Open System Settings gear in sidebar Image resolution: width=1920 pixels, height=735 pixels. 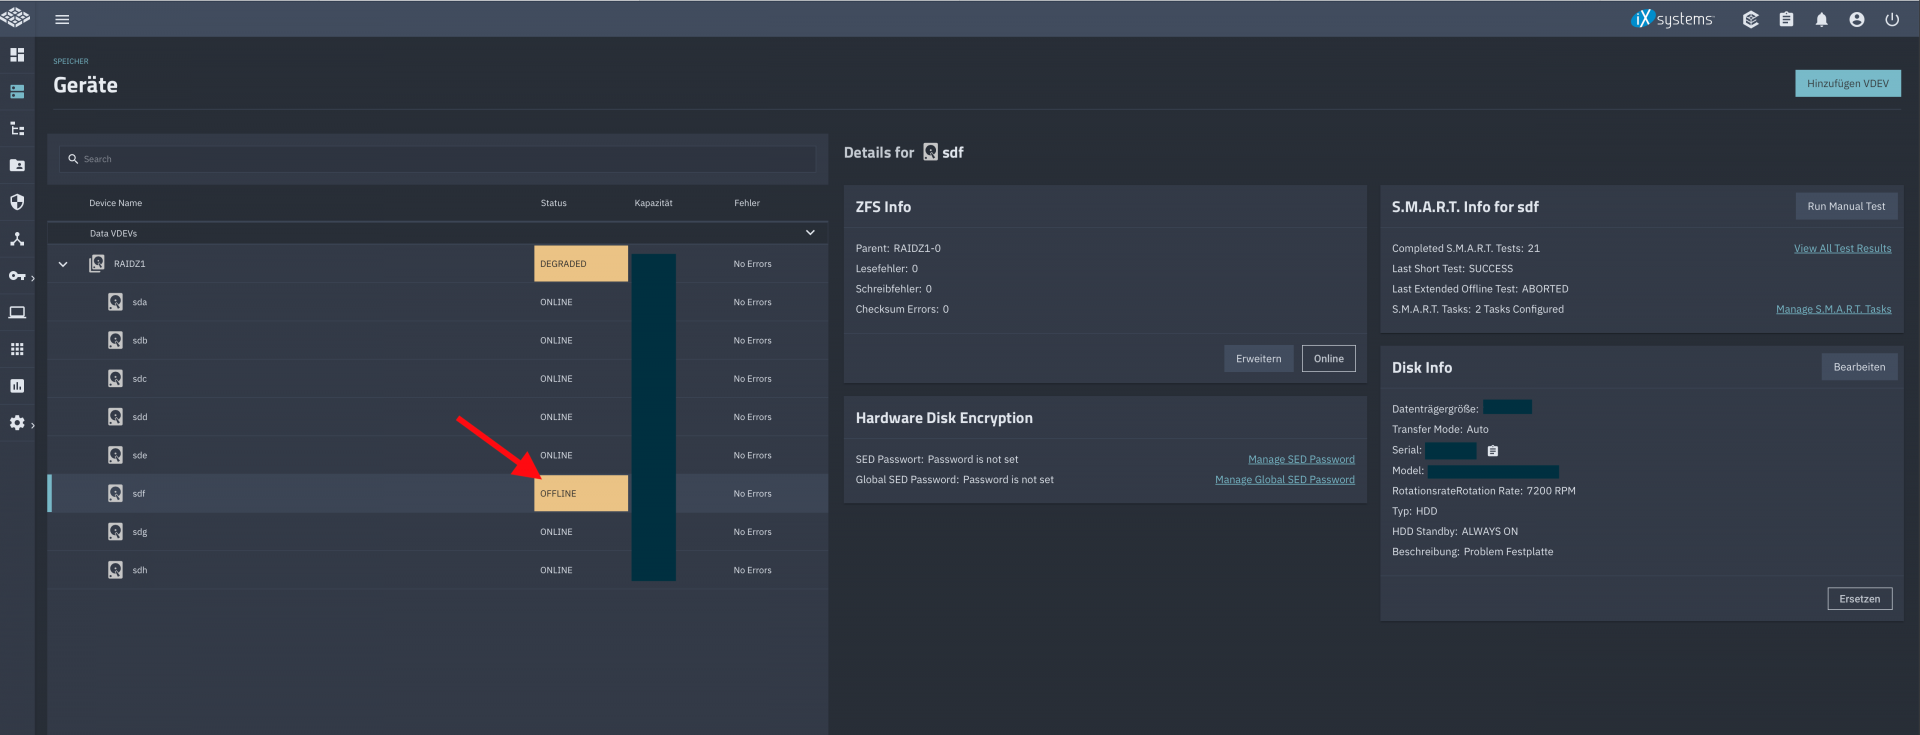(x=17, y=423)
